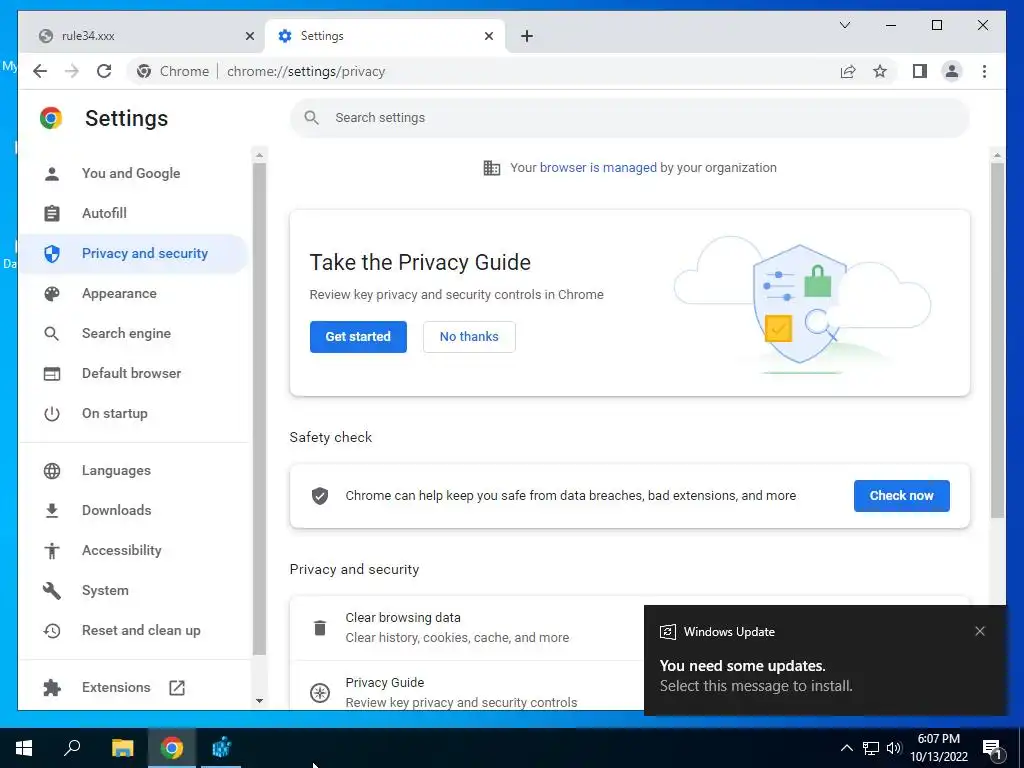Close the rule34.xxx tab

[x=249, y=36]
